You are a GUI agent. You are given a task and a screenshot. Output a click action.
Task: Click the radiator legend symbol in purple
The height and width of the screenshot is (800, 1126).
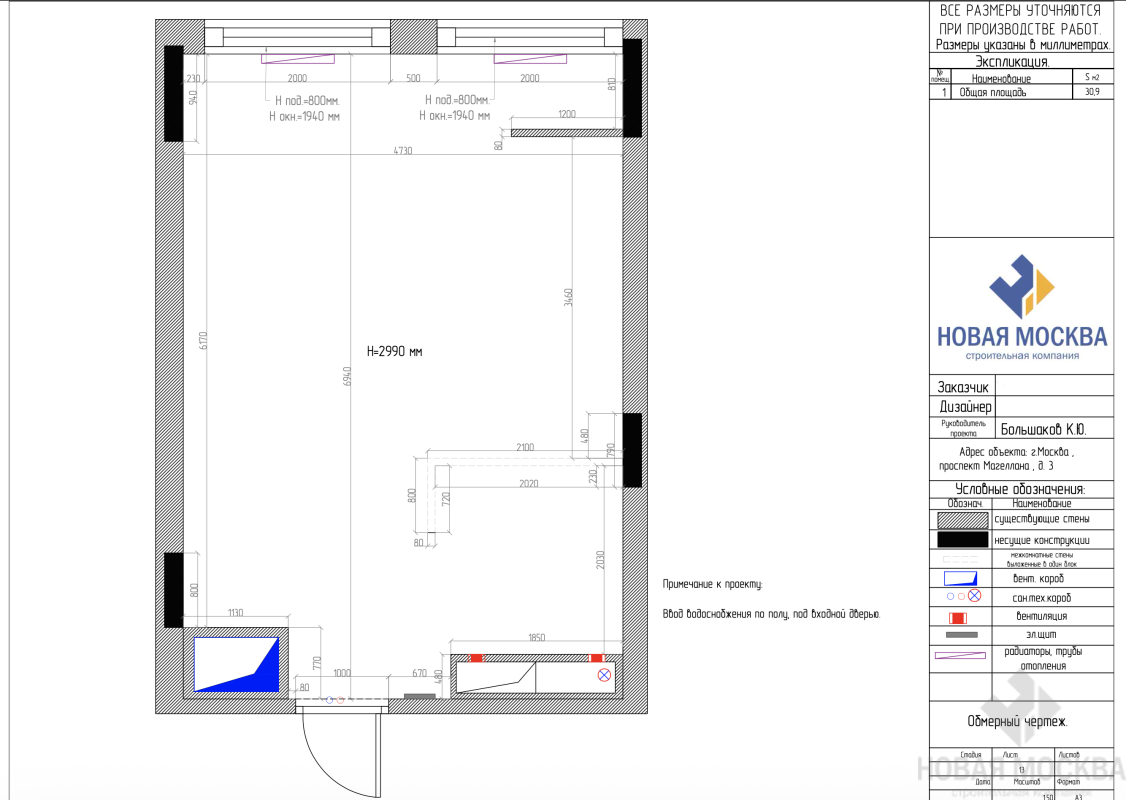[960, 656]
